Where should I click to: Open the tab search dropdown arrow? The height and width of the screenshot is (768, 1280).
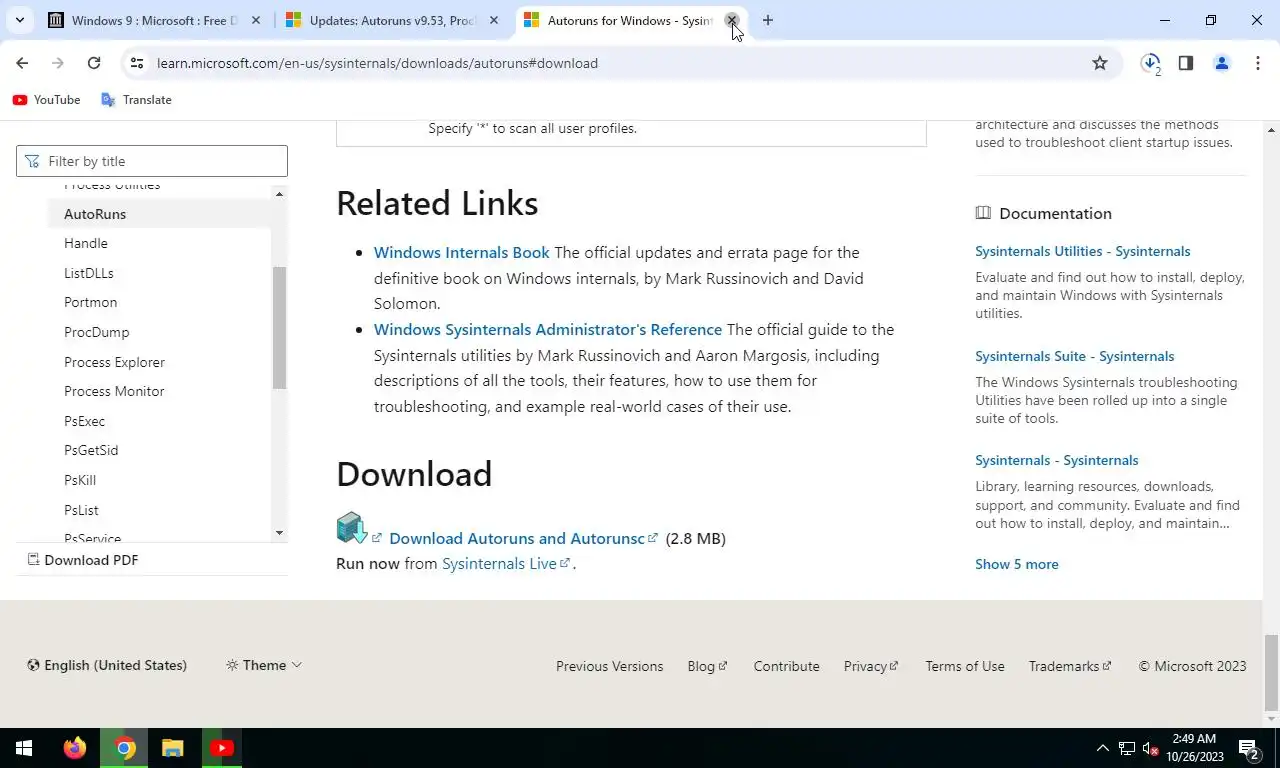(x=20, y=20)
